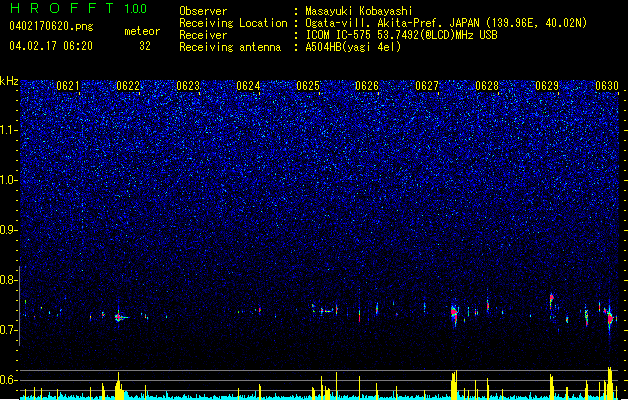The height and width of the screenshot is (400, 629).
Task: Click the 0624 time marker
Action: [x=248, y=86]
